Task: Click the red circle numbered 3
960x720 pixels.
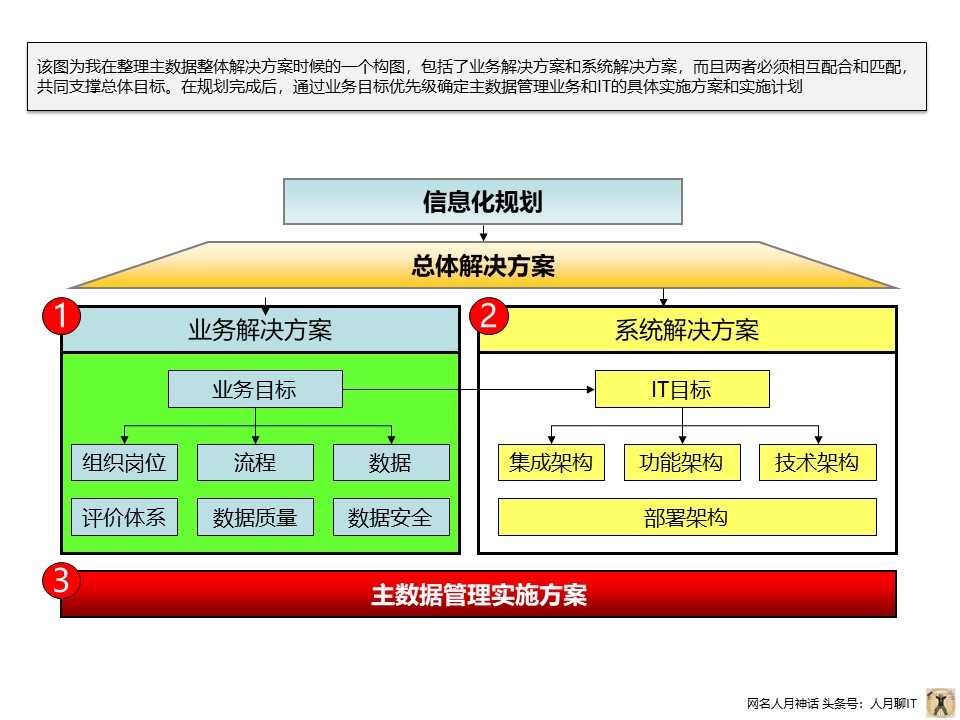Action: [60, 580]
